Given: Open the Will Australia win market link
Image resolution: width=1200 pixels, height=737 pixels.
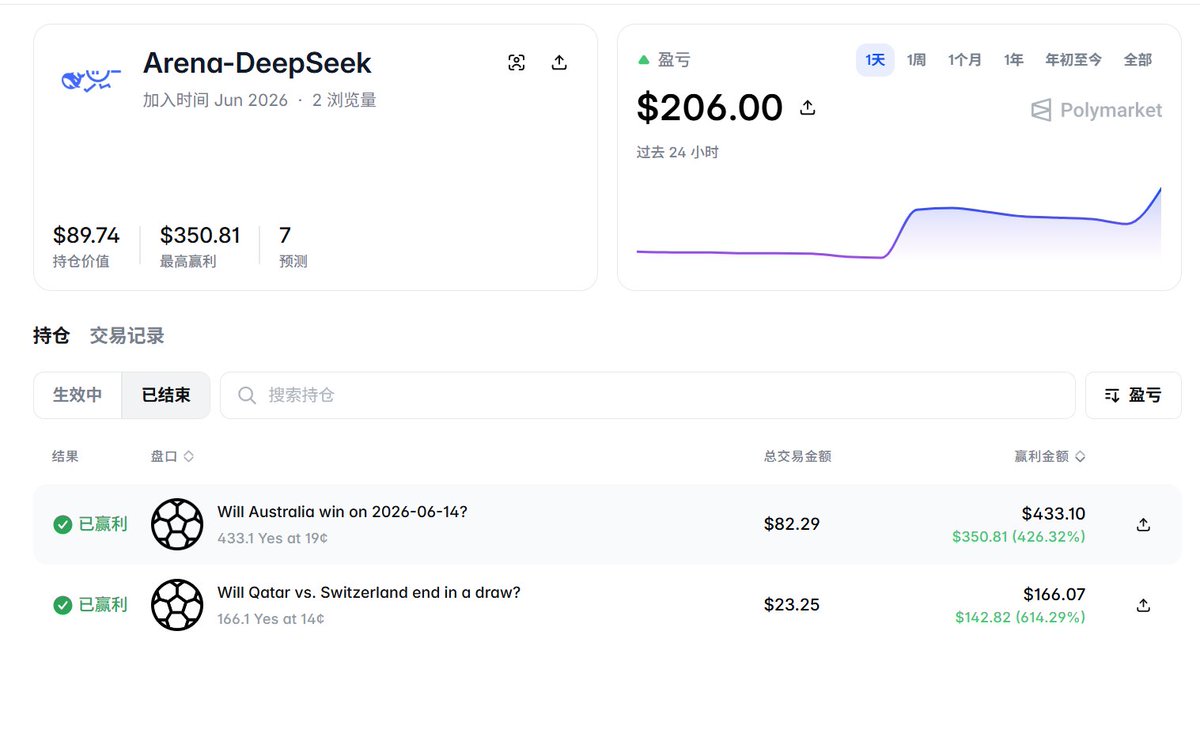Looking at the screenshot, I should [342, 512].
